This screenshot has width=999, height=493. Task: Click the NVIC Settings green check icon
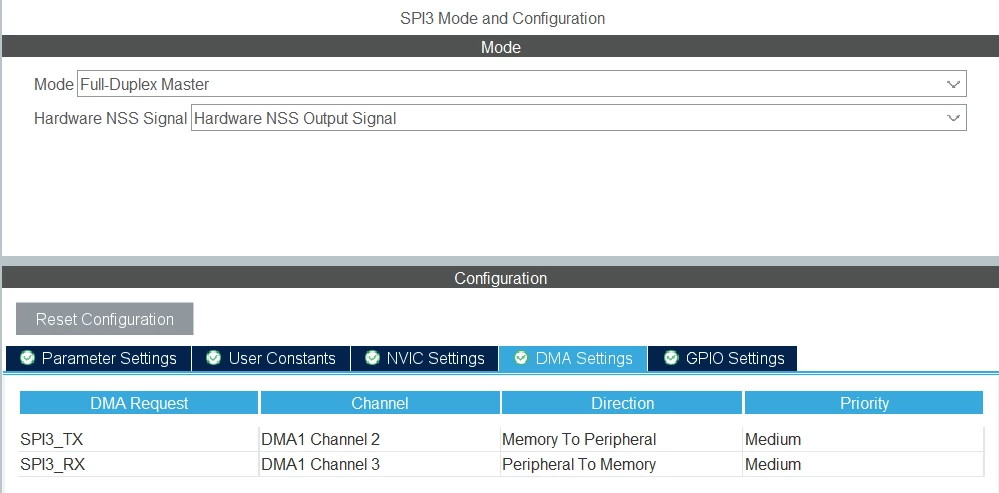pos(372,358)
